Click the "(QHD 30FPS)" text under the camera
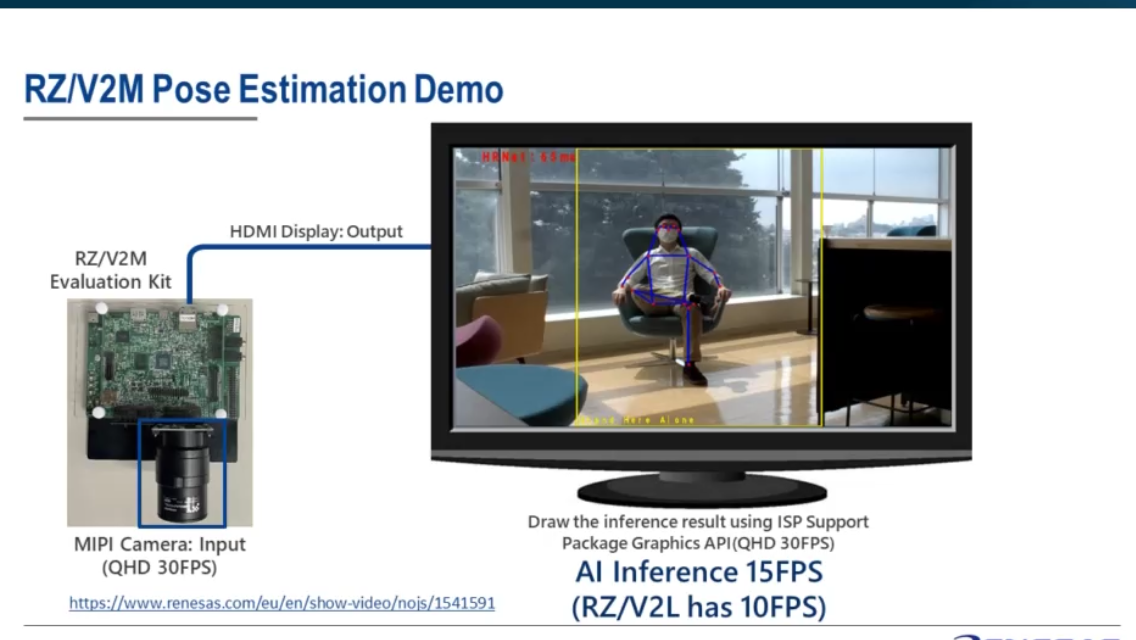This screenshot has width=1136, height=640. click(x=159, y=568)
